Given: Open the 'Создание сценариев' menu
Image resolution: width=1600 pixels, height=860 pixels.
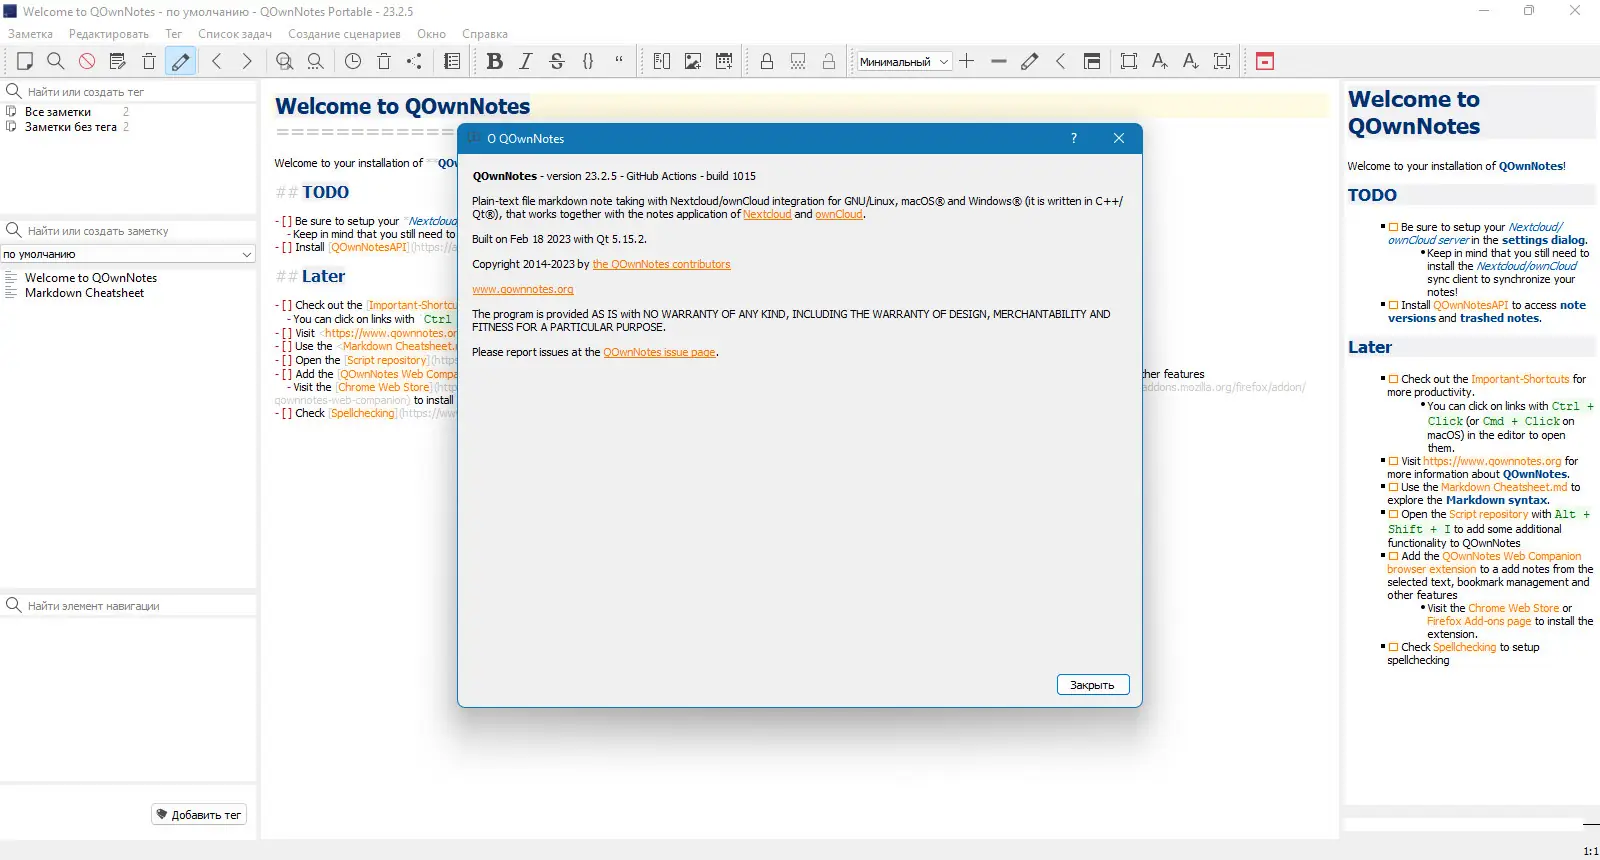Looking at the screenshot, I should click(344, 34).
